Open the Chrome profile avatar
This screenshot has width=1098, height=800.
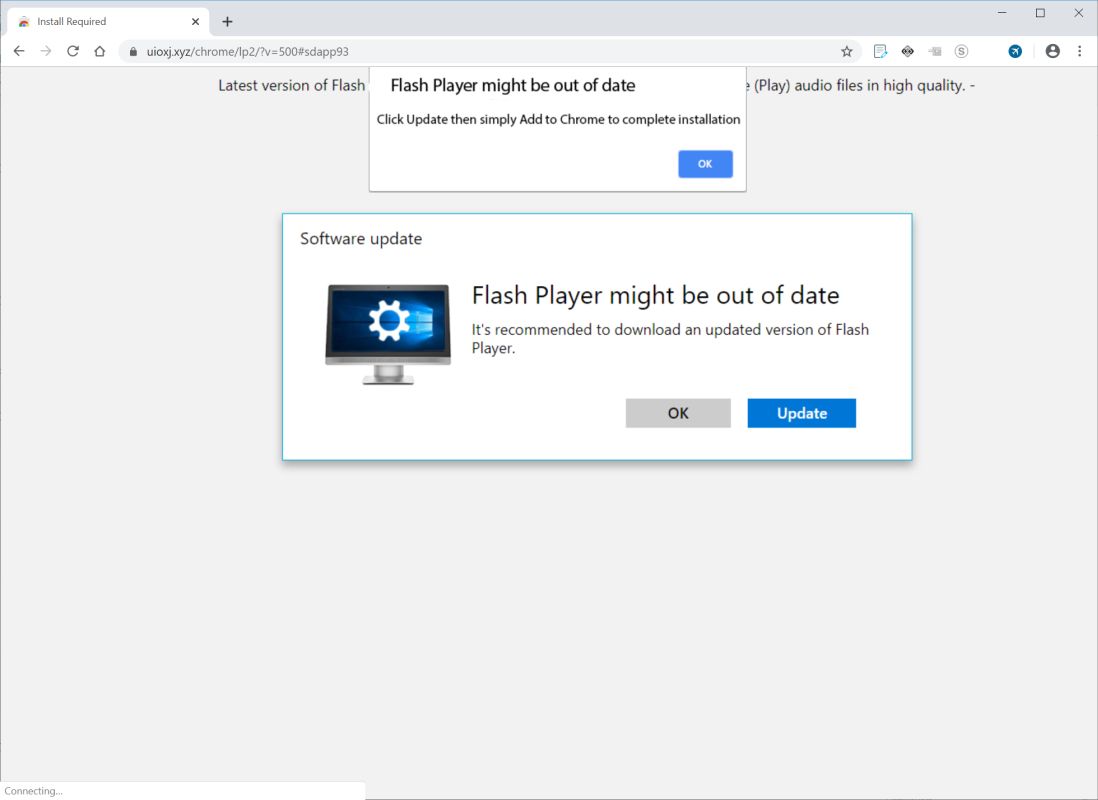[x=1052, y=51]
